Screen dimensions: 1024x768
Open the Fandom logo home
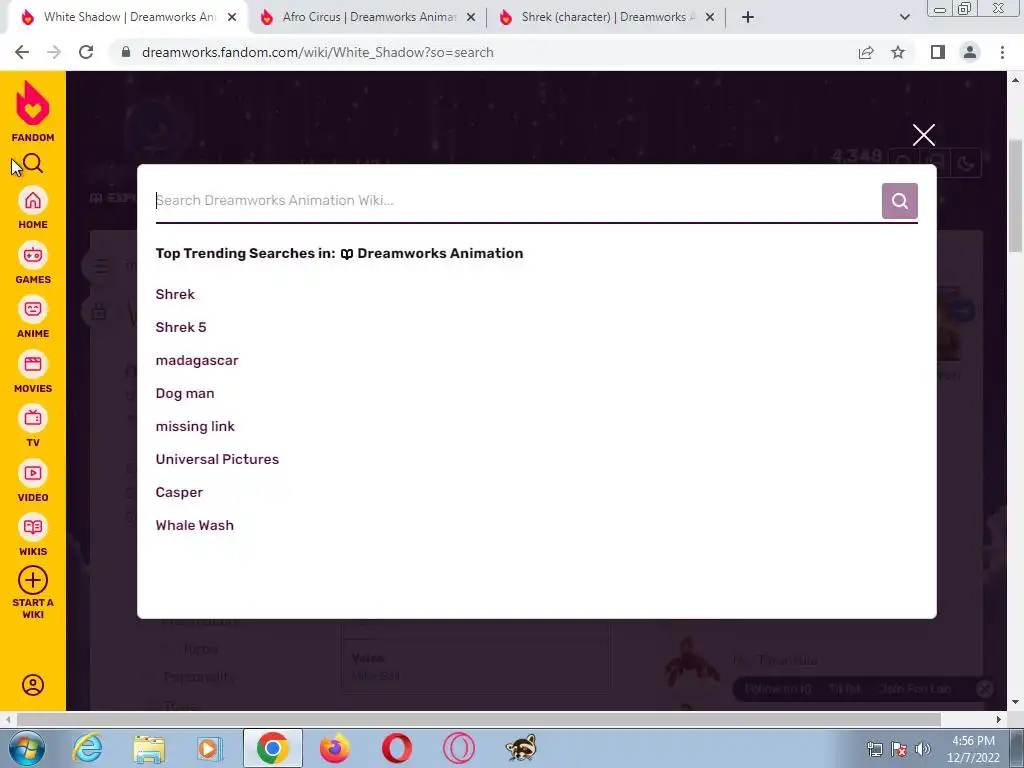pyautogui.click(x=33, y=111)
